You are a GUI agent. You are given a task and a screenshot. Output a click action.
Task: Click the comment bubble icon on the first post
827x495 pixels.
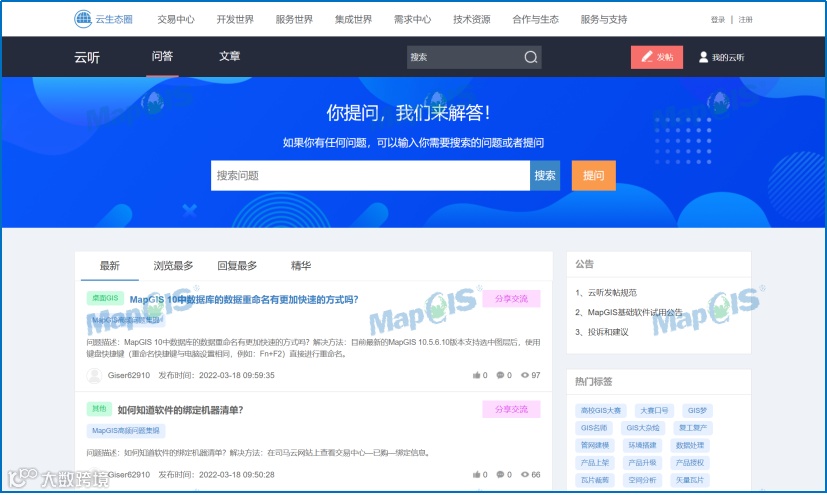pyautogui.click(x=500, y=375)
